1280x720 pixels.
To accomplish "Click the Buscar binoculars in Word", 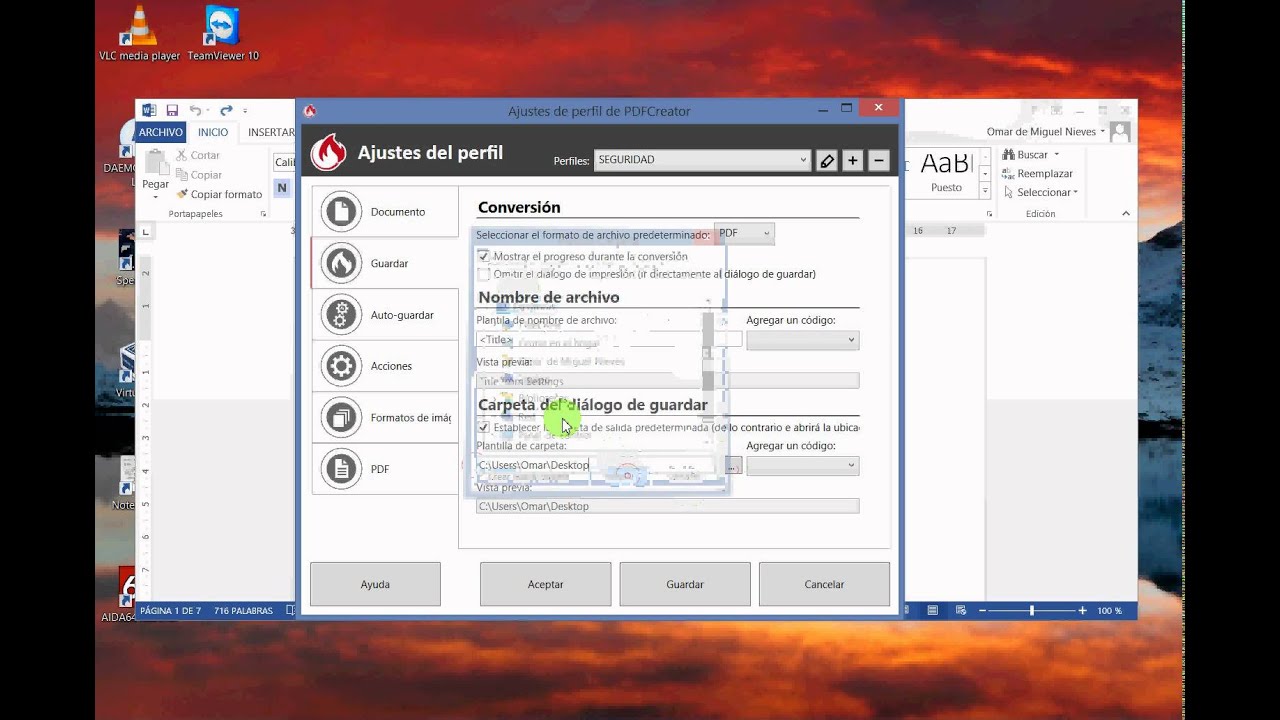I will tap(1009, 155).
